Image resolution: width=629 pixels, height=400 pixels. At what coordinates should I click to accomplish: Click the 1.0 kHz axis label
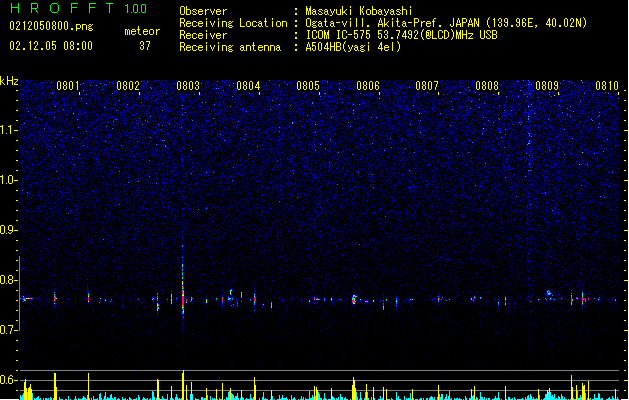point(9,180)
